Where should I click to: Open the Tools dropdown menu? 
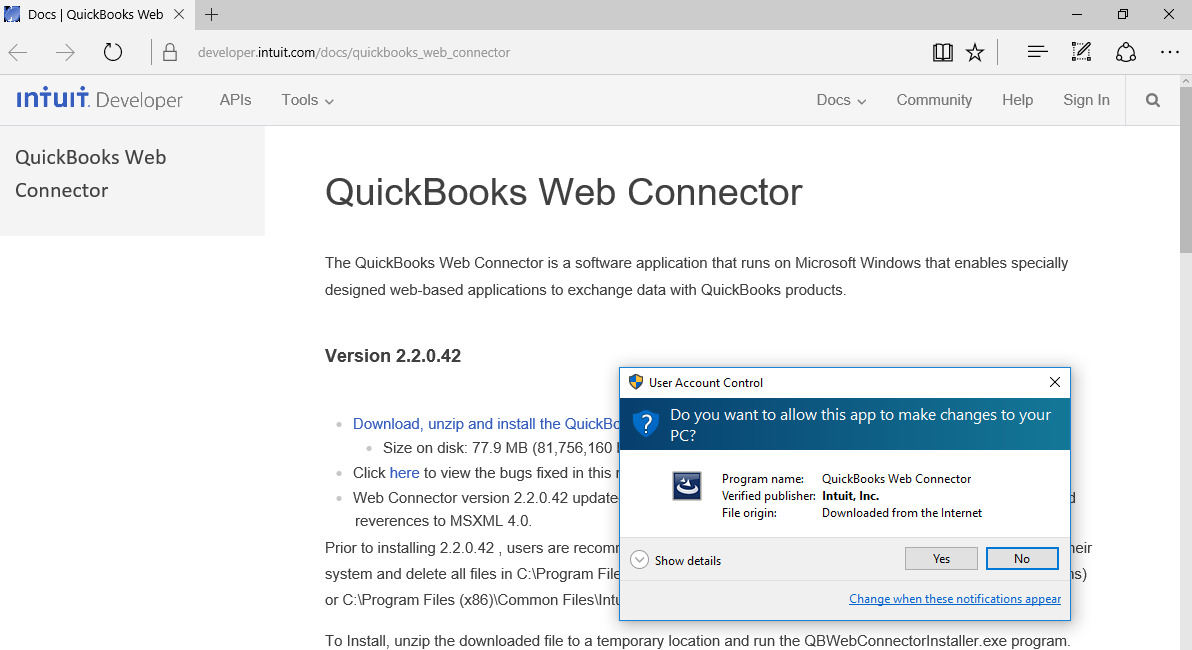click(x=306, y=100)
